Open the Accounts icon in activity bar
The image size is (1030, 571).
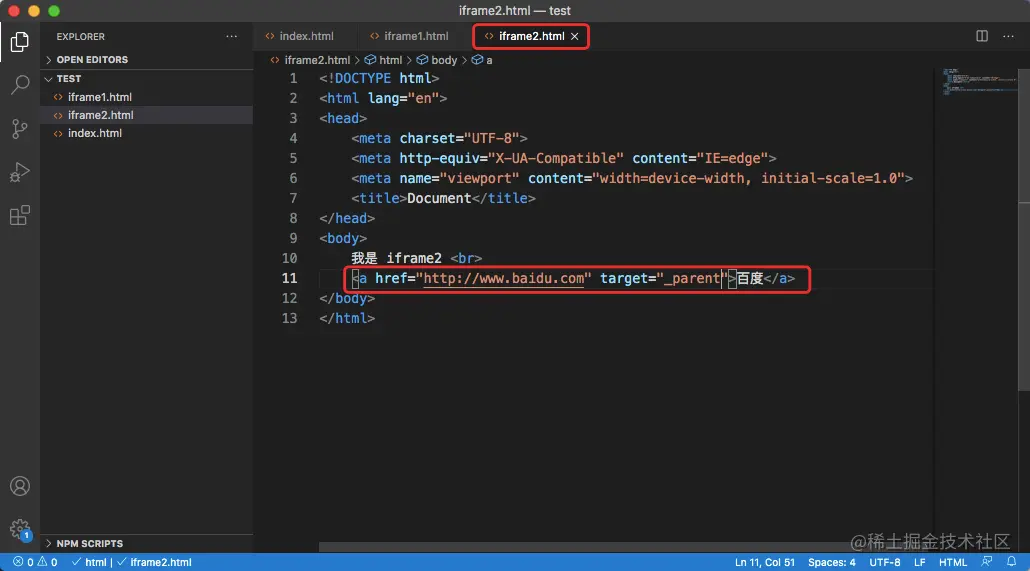20,486
